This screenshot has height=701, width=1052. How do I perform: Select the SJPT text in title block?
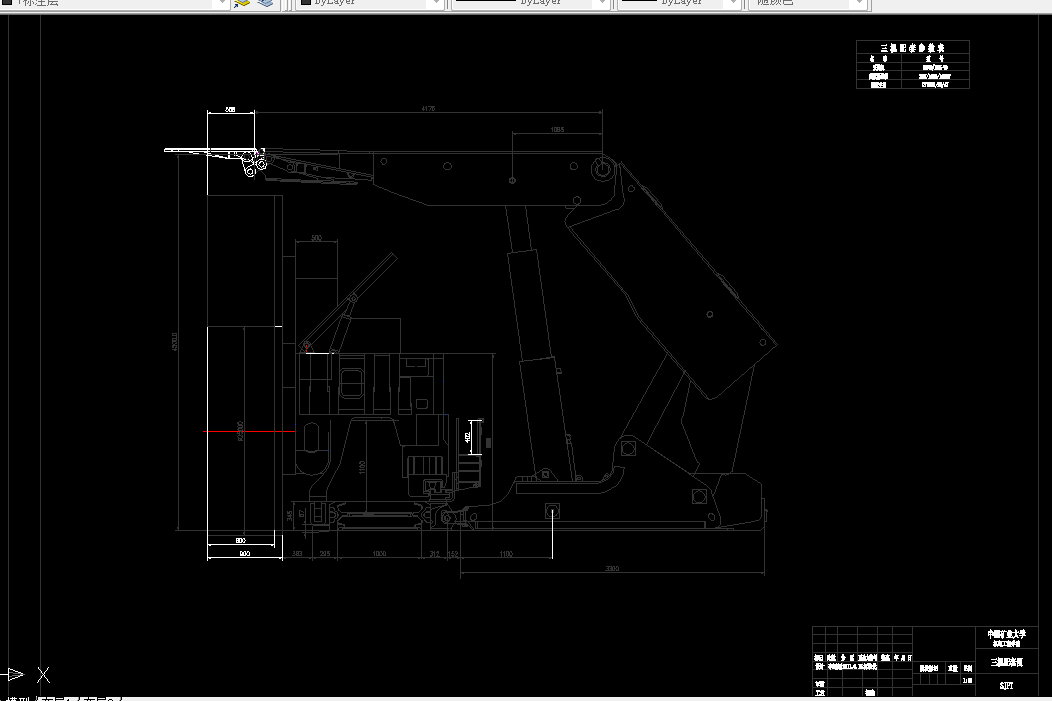pyautogui.click(x=1006, y=686)
